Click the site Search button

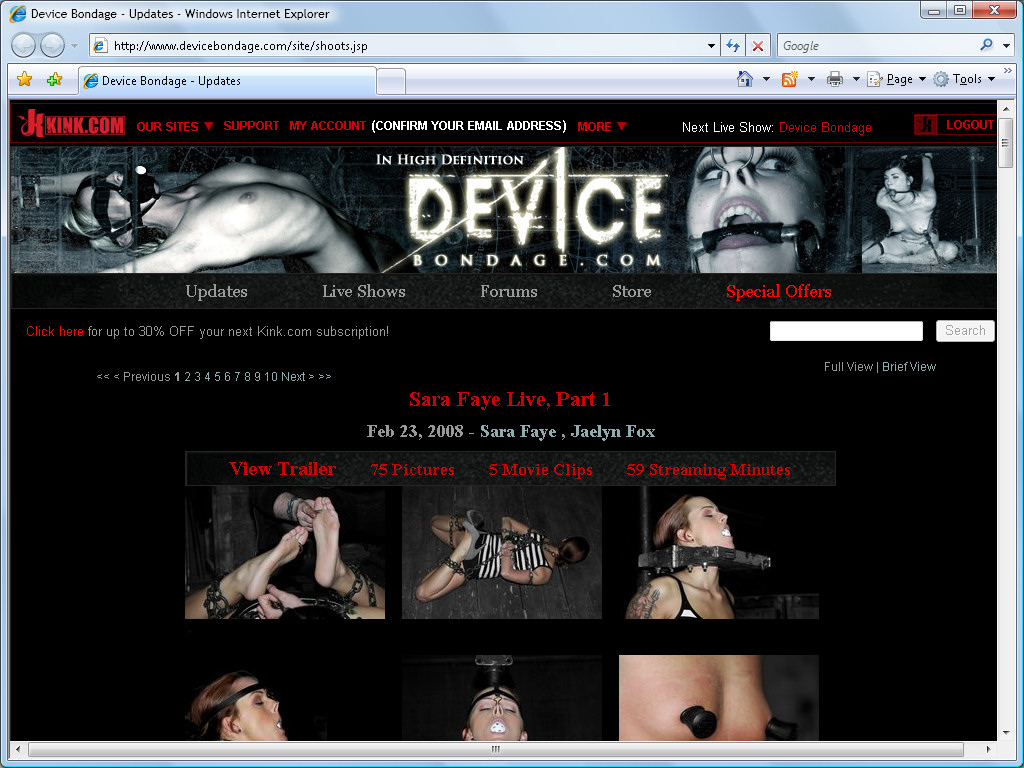(x=965, y=330)
